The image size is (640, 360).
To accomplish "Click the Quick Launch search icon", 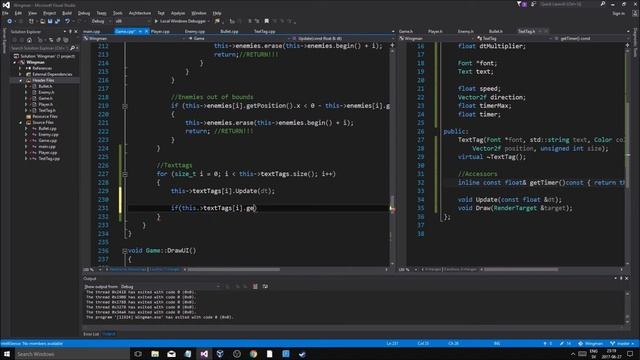I will click(602, 4).
